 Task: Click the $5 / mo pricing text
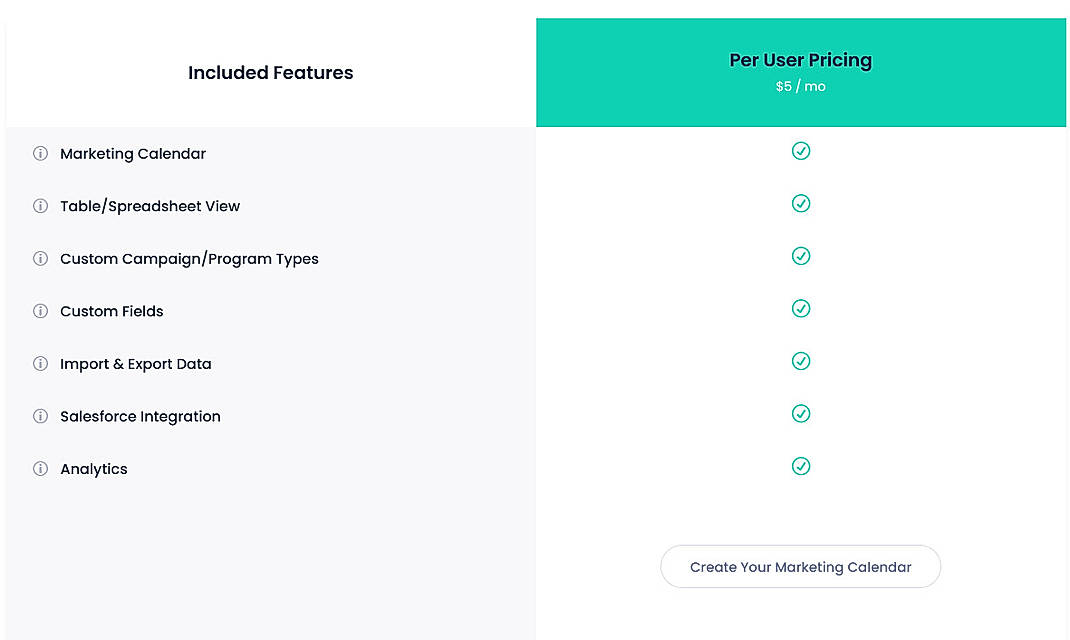(800, 86)
